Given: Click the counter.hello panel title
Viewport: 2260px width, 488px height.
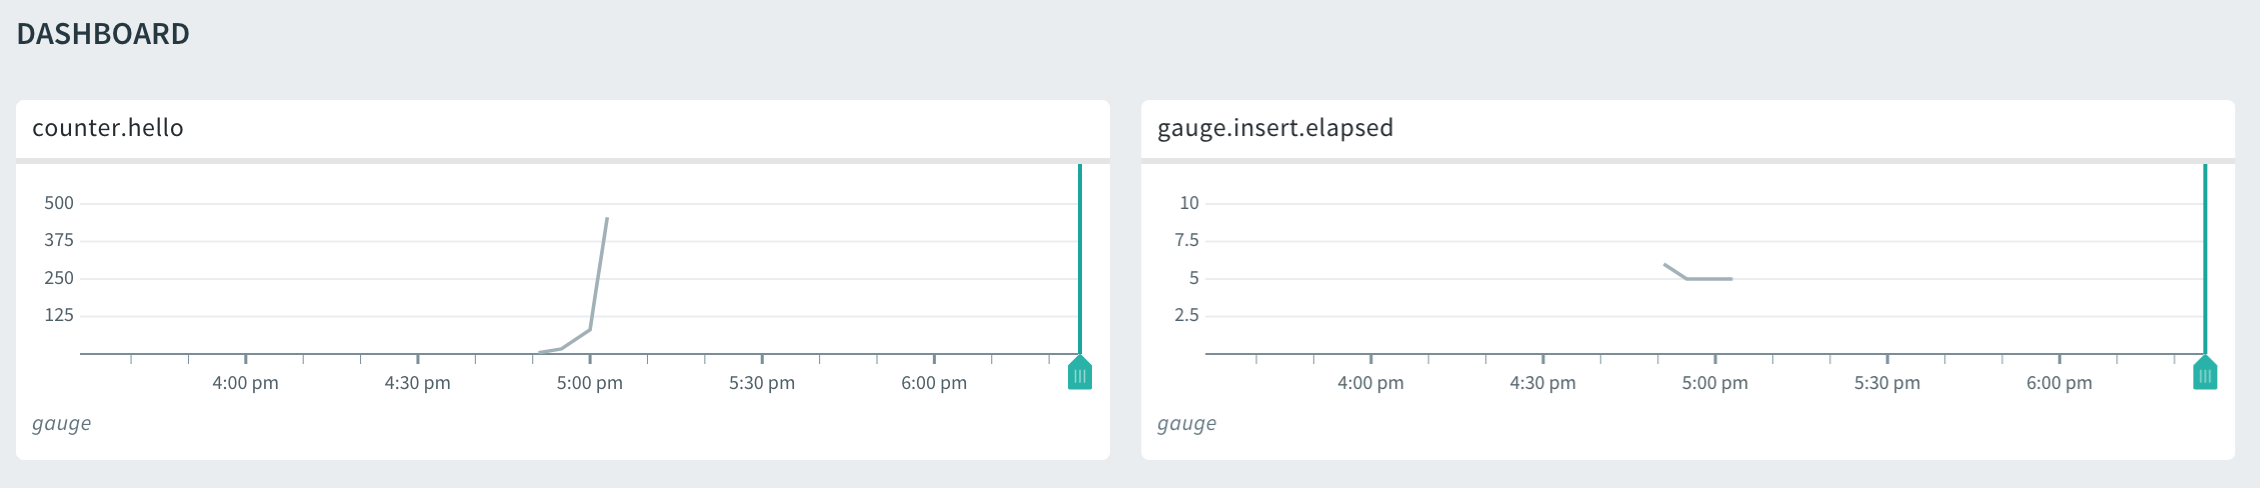Looking at the screenshot, I should (x=108, y=128).
